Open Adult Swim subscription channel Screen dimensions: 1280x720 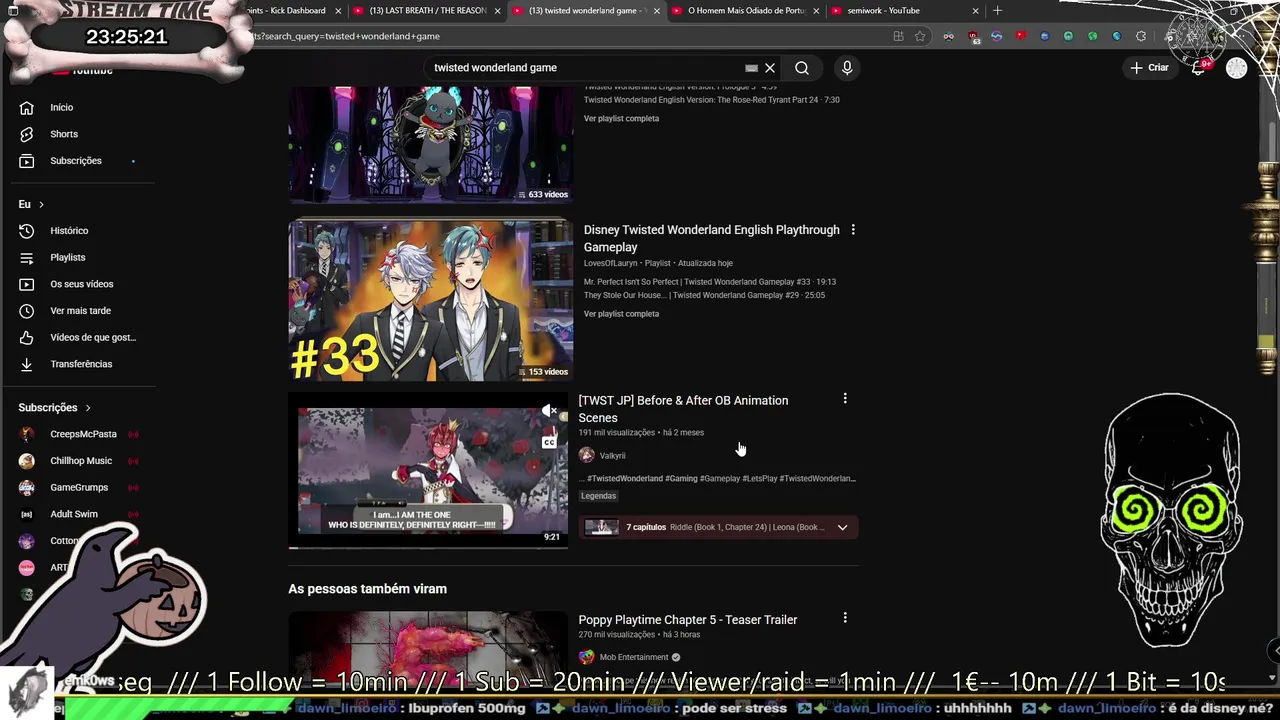pyautogui.click(x=74, y=514)
